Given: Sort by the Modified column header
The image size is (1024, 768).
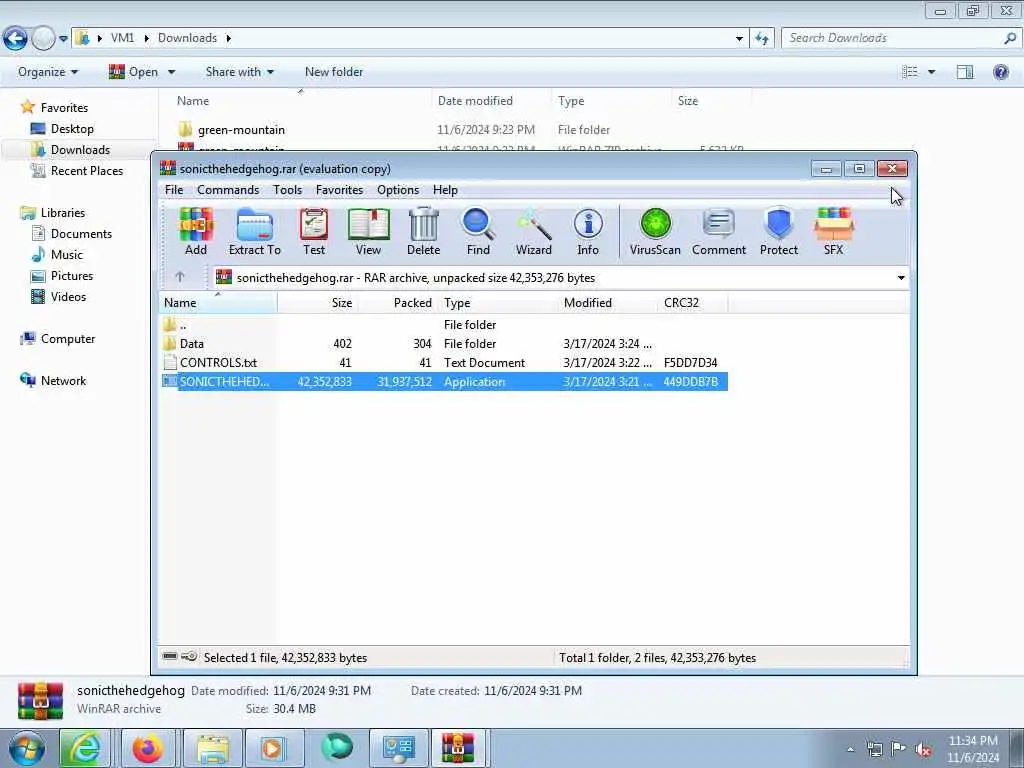Looking at the screenshot, I should pyautogui.click(x=608, y=303).
